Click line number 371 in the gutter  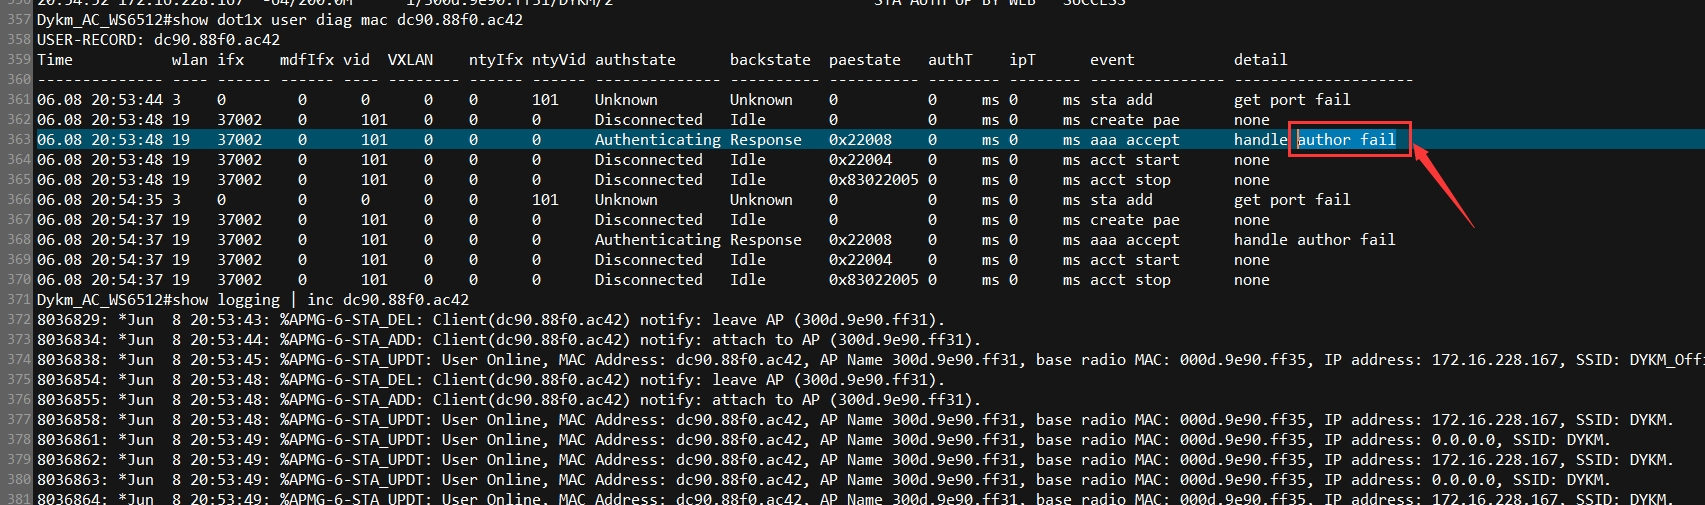[x=17, y=300]
